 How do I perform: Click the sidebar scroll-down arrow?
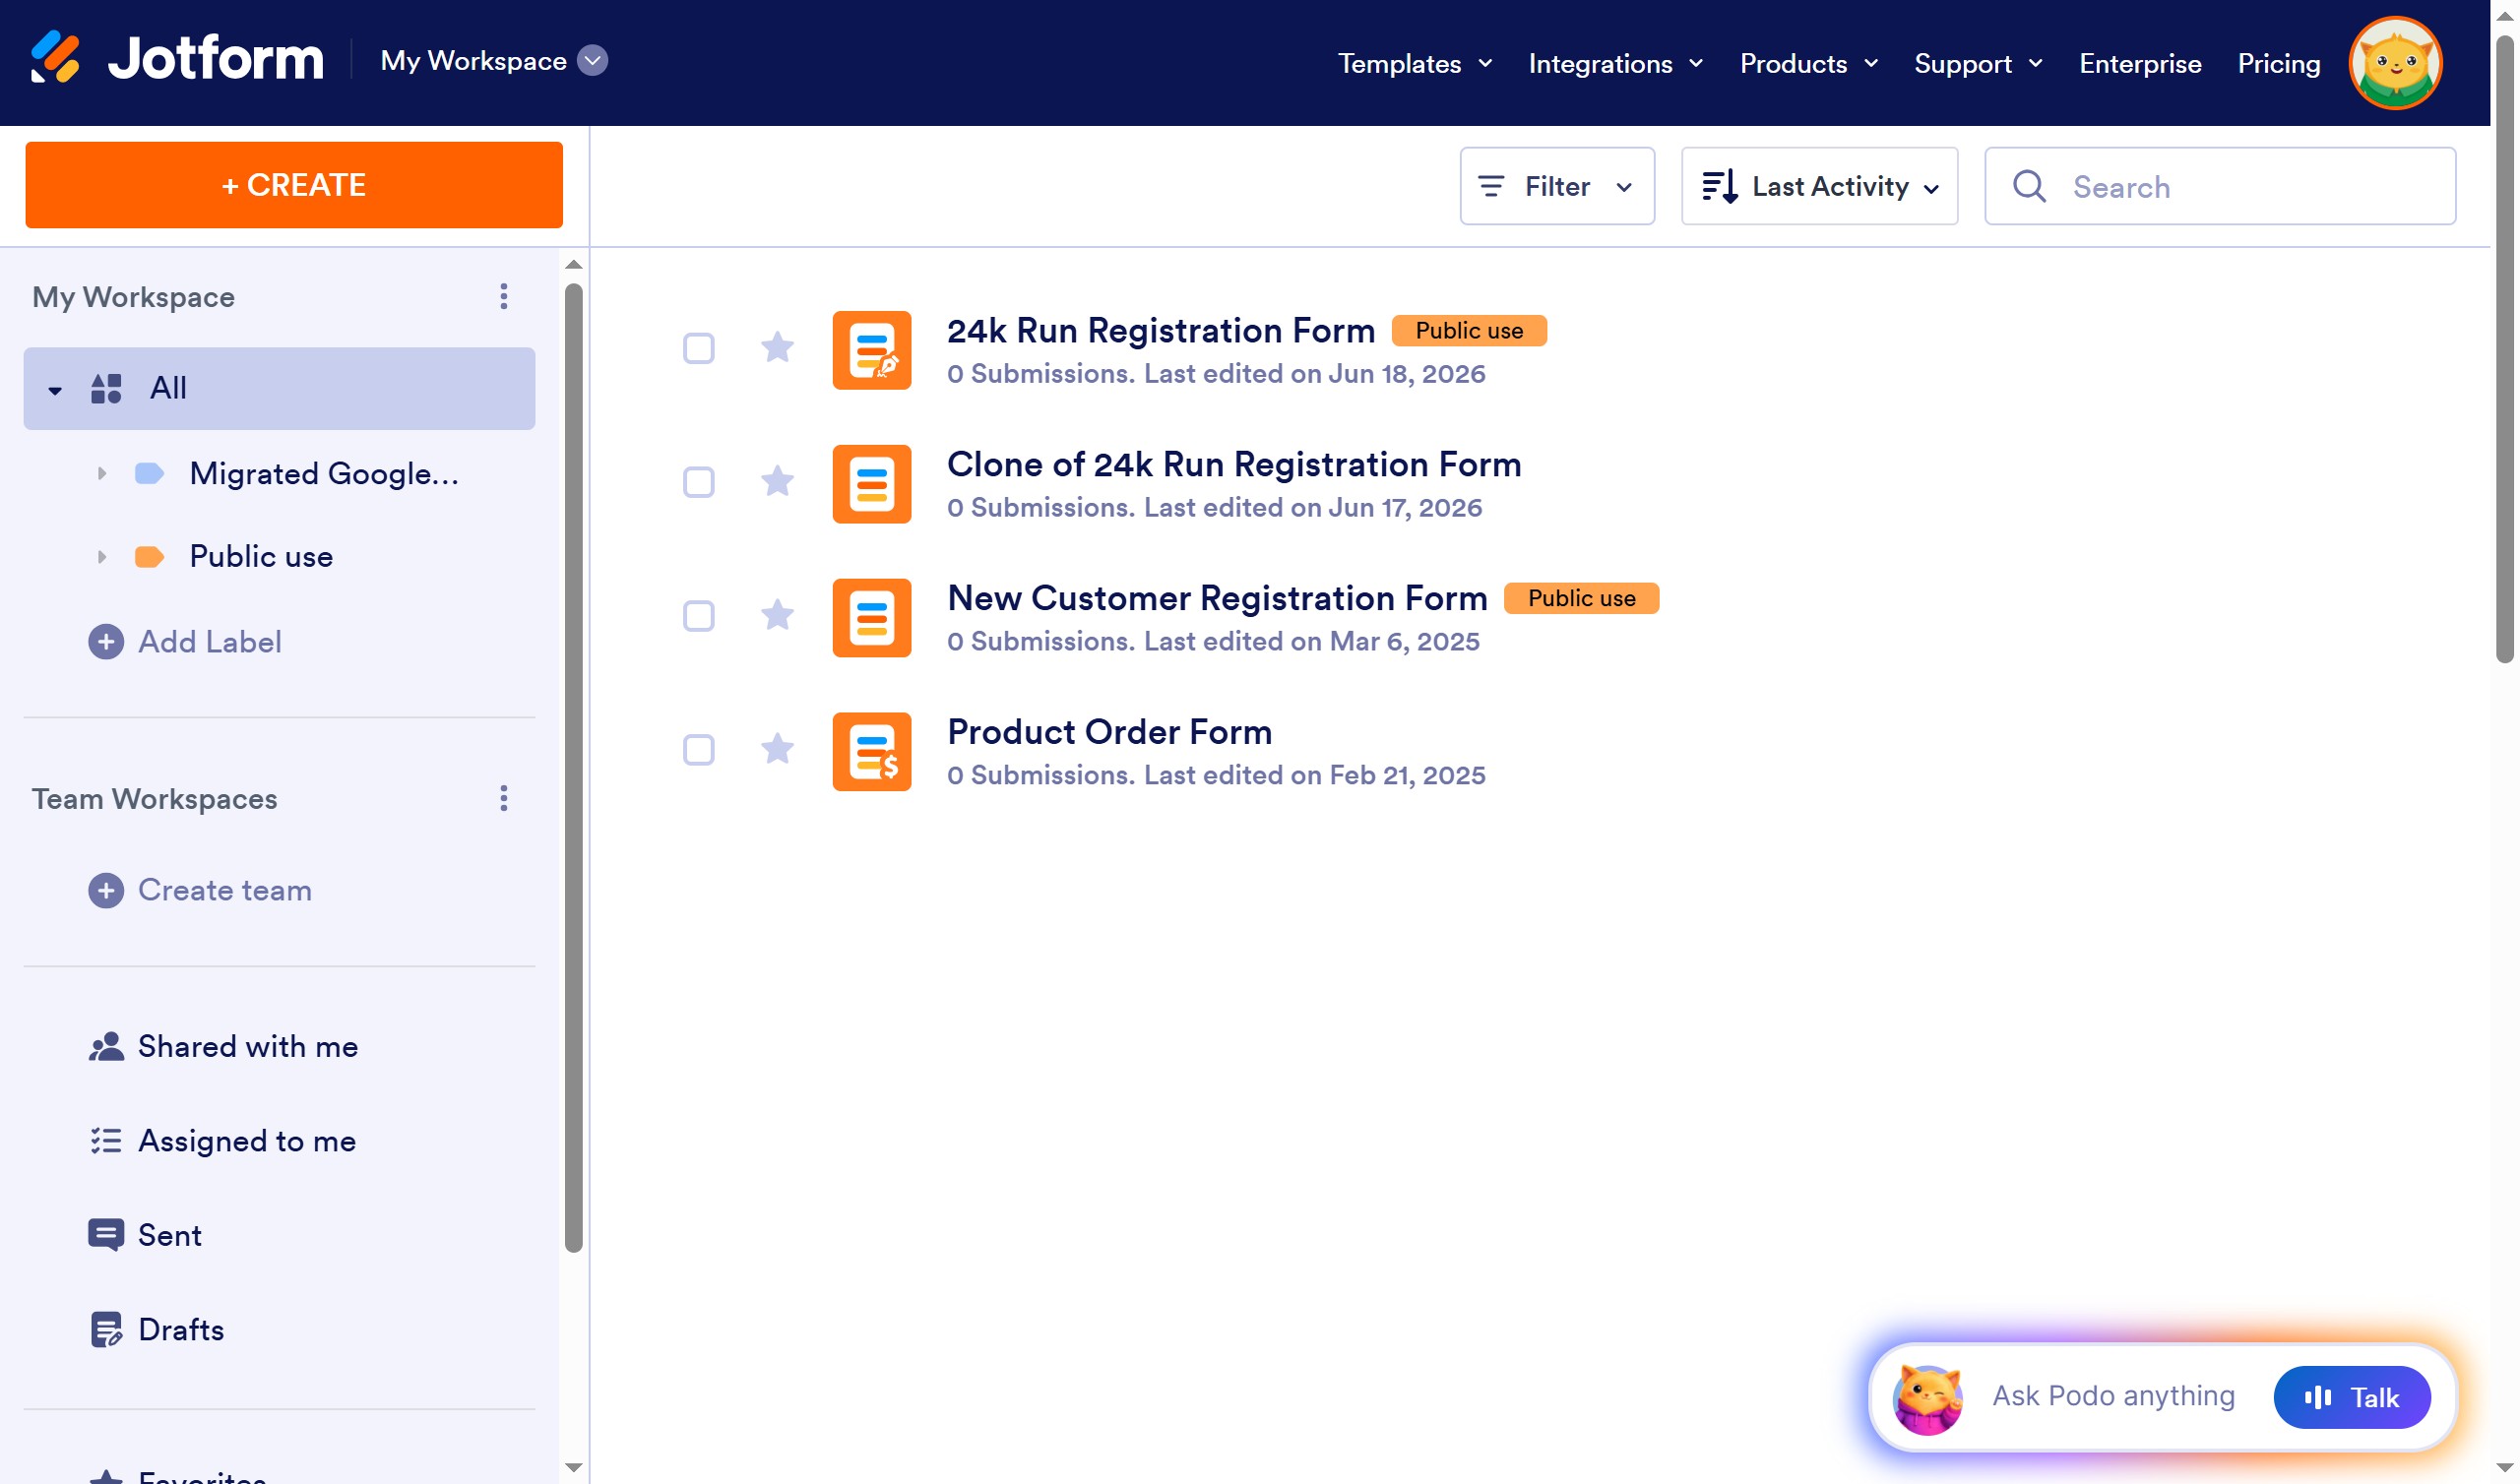(x=574, y=1467)
